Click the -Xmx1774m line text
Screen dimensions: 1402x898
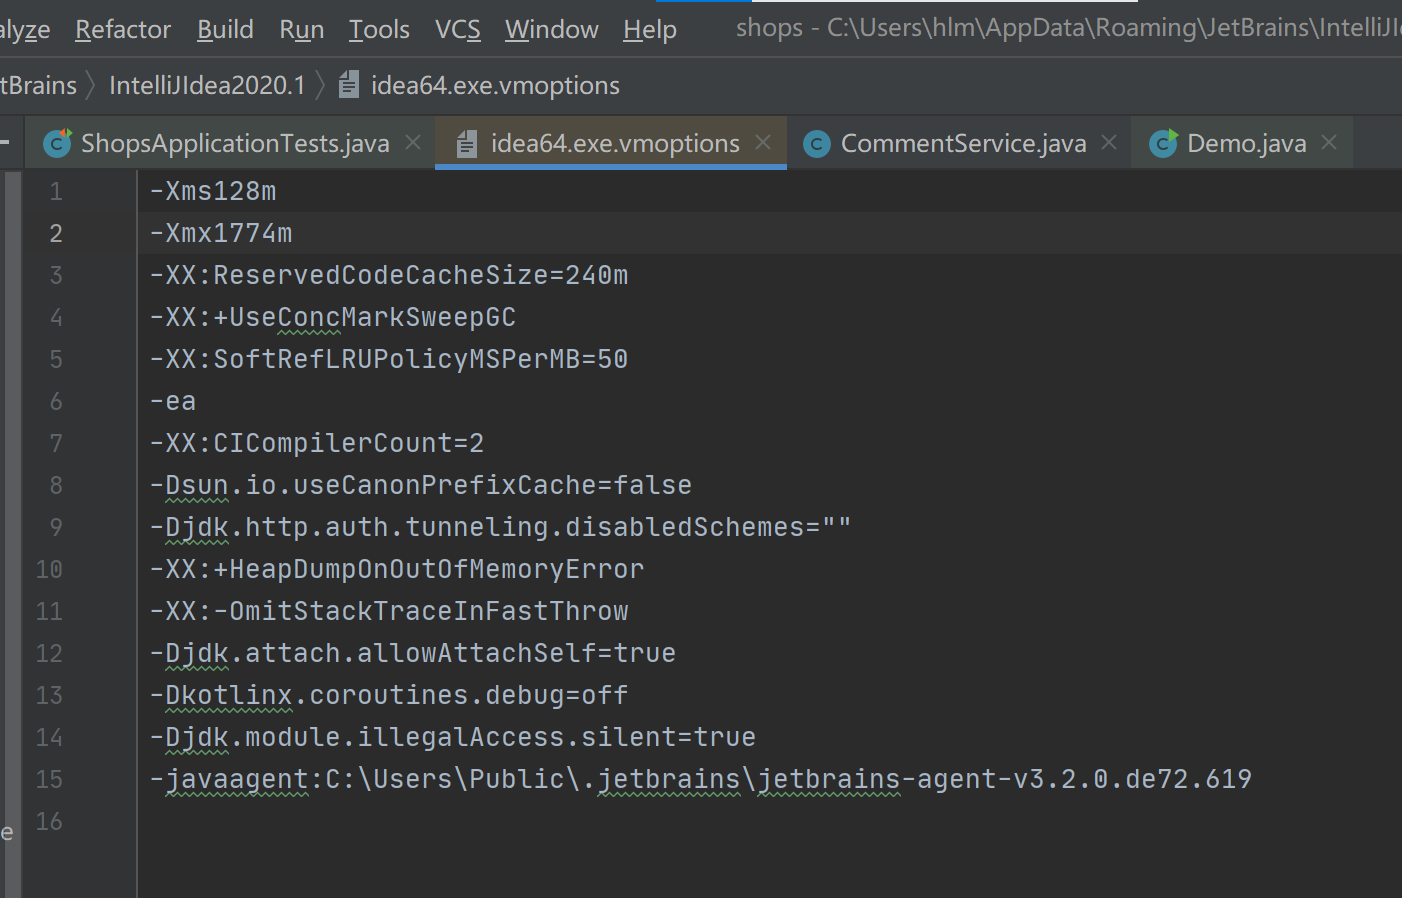point(221,233)
